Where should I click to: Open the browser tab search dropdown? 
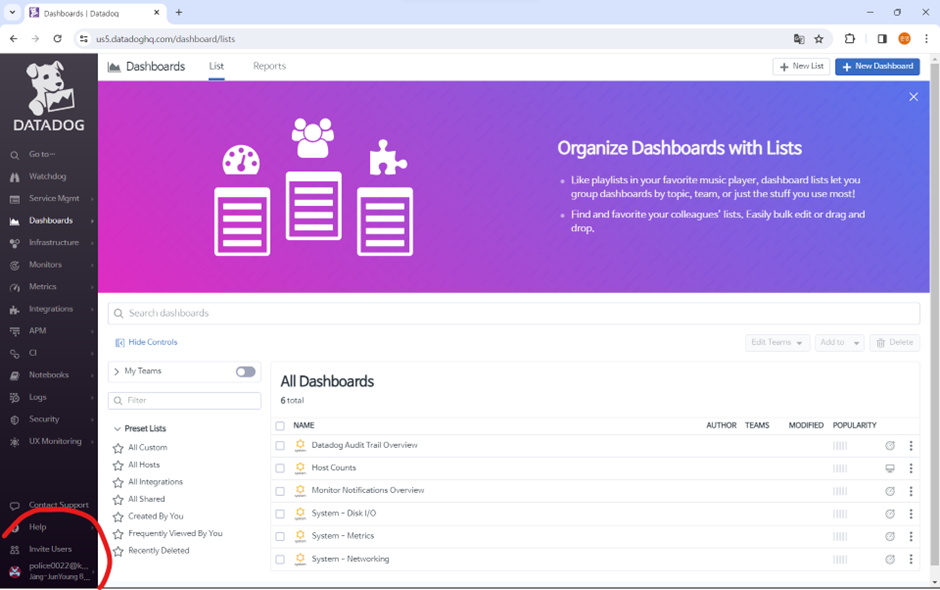point(12,12)
